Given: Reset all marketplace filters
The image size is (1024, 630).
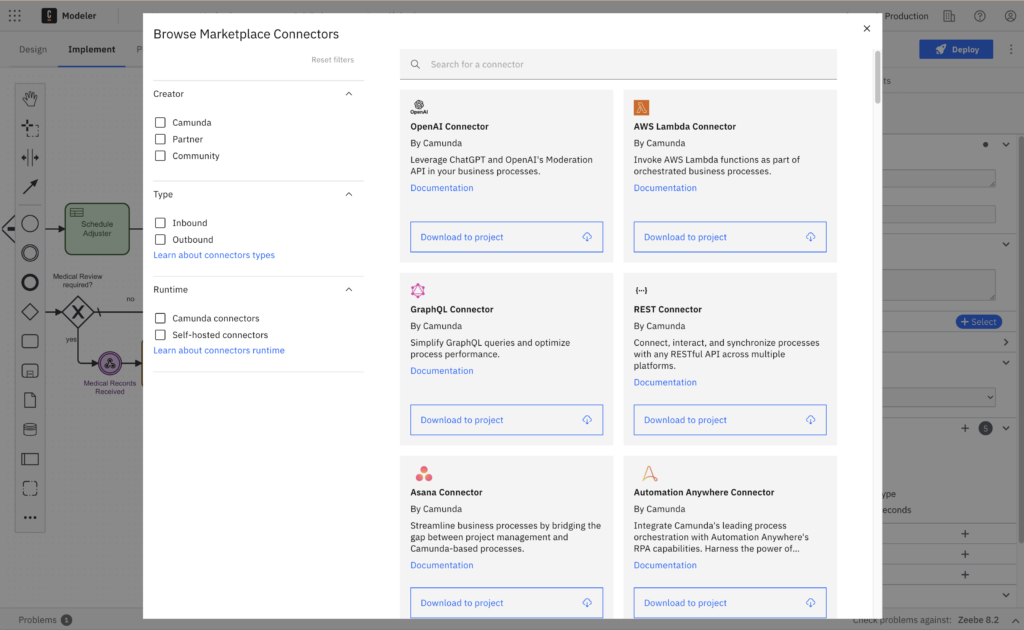Looking at the screenshot, I should click(x=332, y=59).
